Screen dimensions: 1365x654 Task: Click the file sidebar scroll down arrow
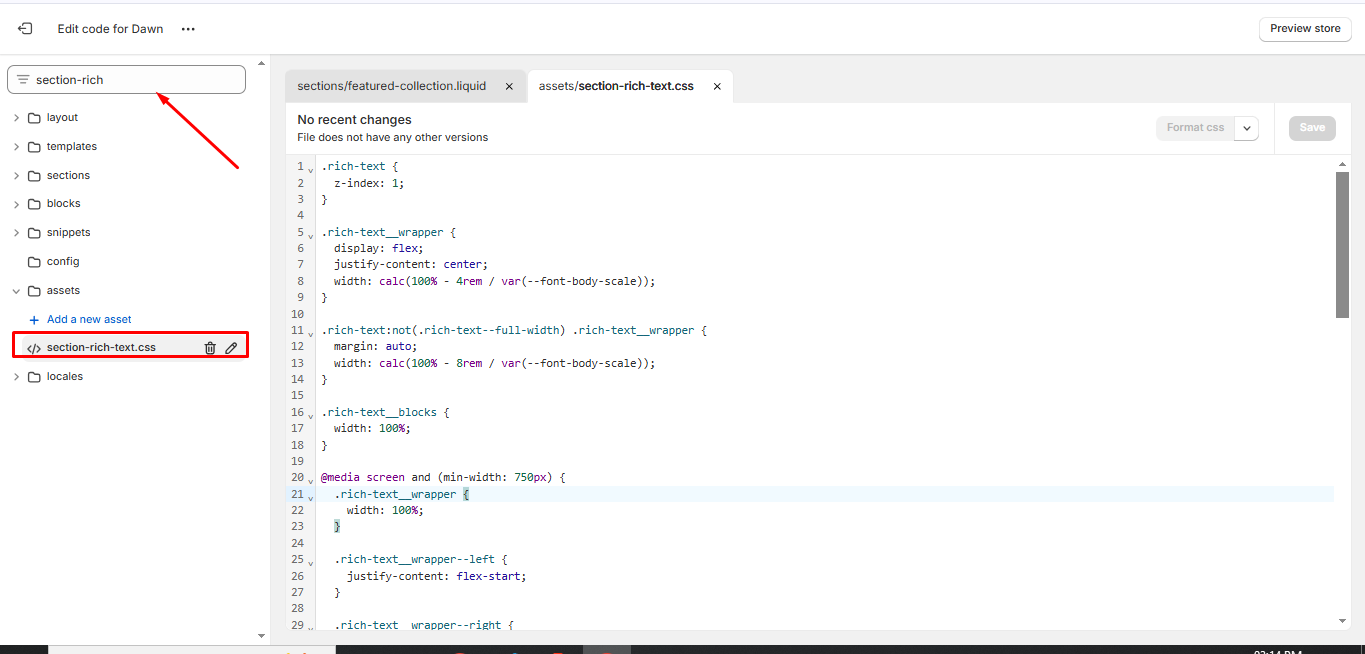pos(262,635)
